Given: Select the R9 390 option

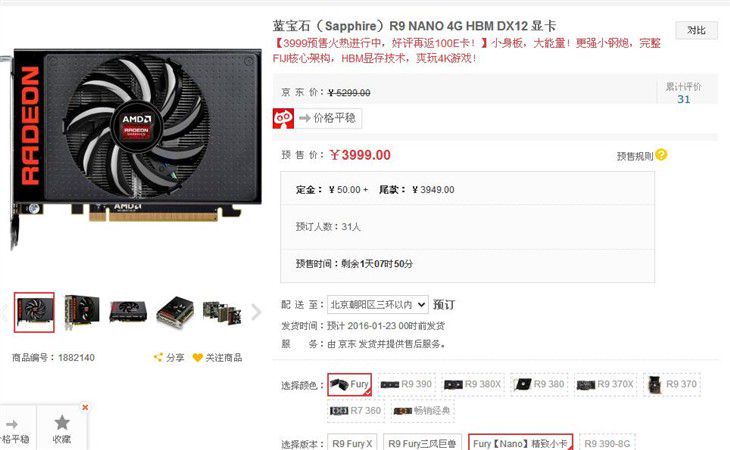Looking at the screenshot, I should pos(406,384).
